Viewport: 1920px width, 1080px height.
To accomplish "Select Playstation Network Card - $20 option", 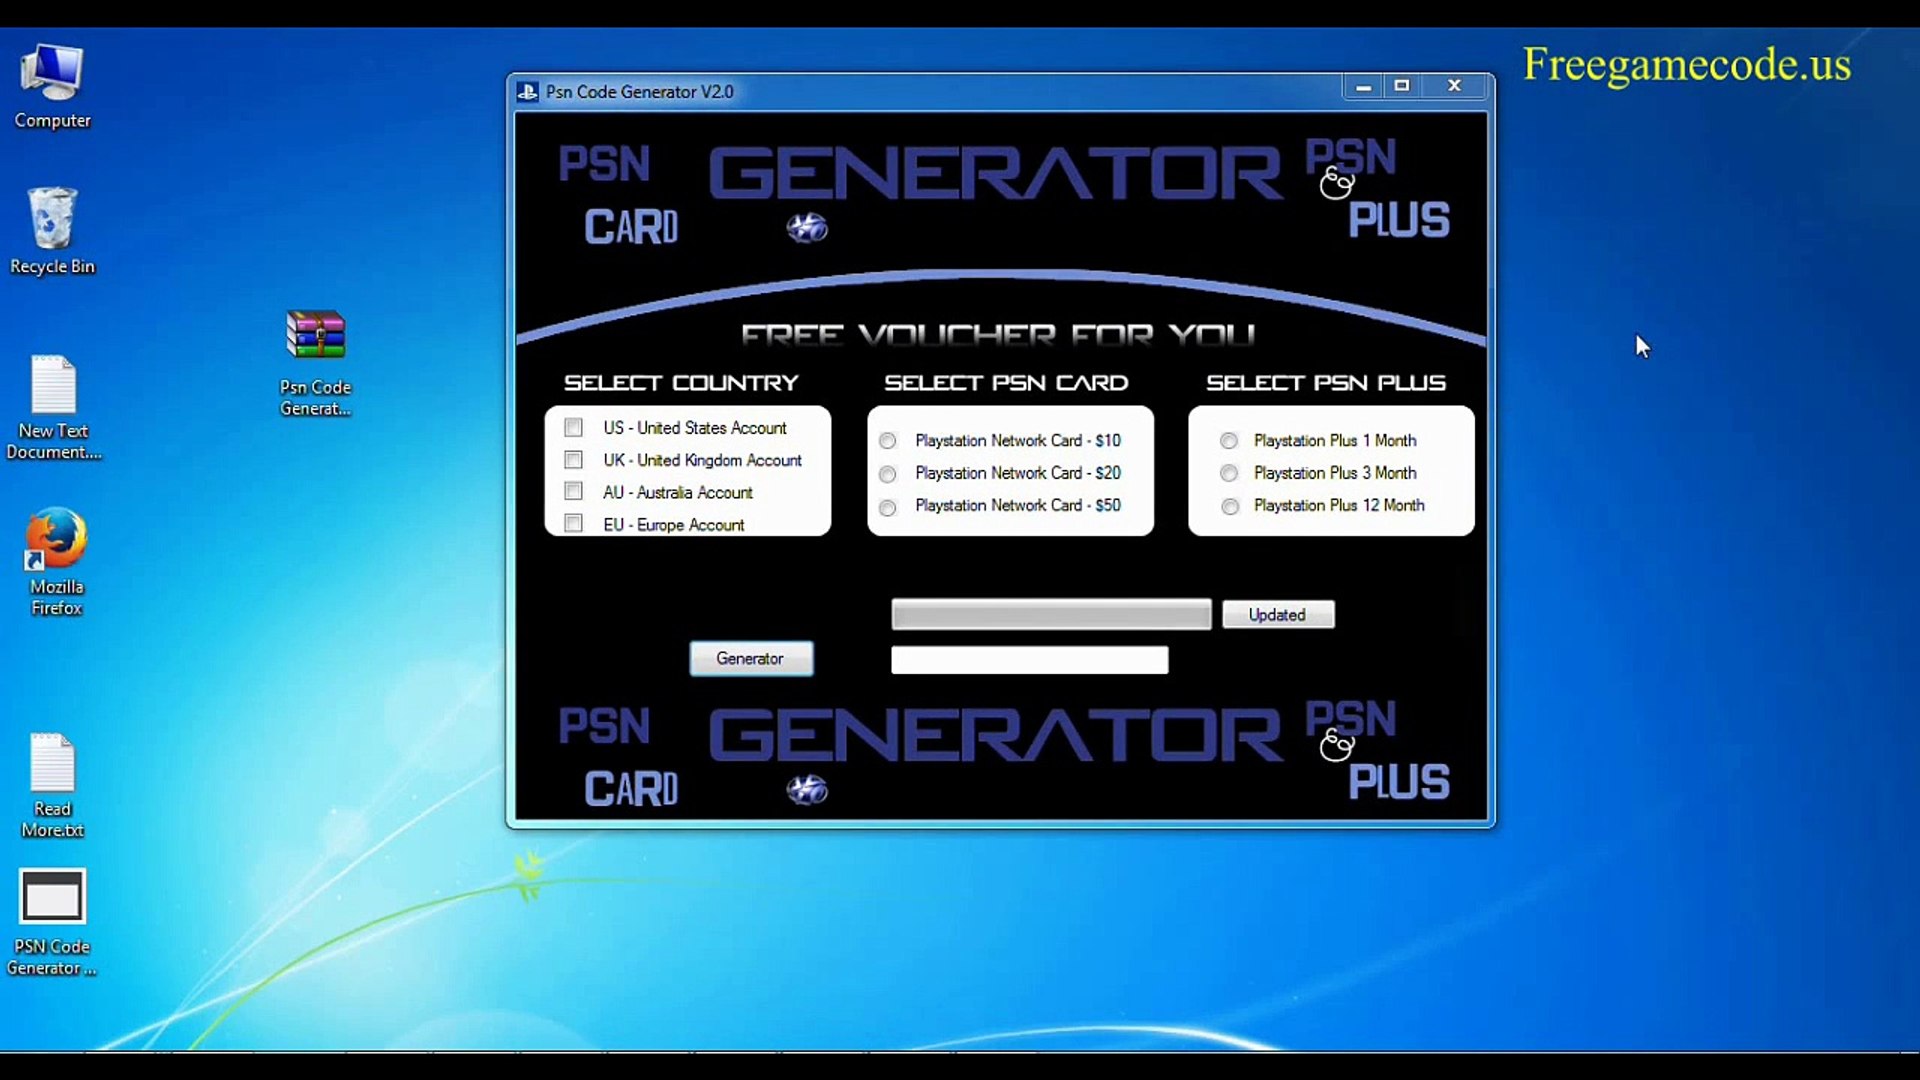I will point(887,474).
